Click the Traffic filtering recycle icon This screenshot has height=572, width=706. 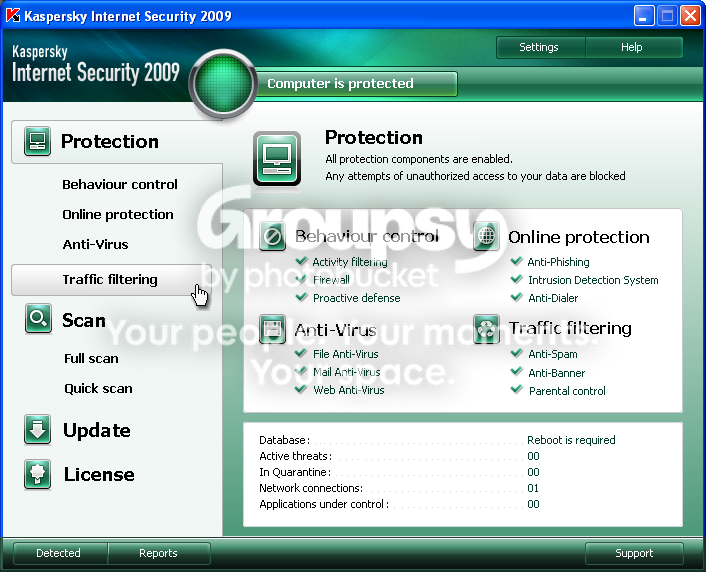pyautogui.click(x=486, y=329)
